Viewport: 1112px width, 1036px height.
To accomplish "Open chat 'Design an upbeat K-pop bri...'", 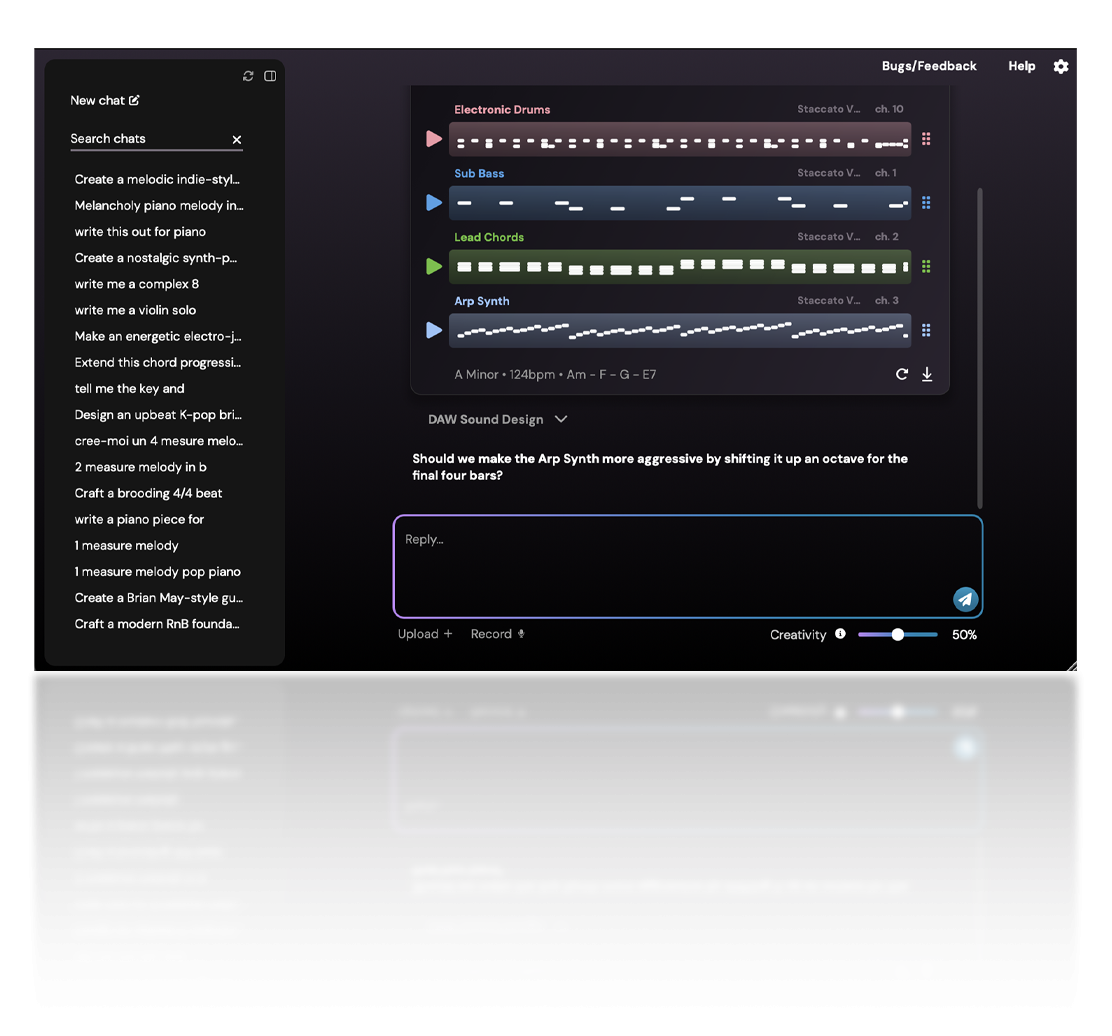I will (x=158, y=416).
